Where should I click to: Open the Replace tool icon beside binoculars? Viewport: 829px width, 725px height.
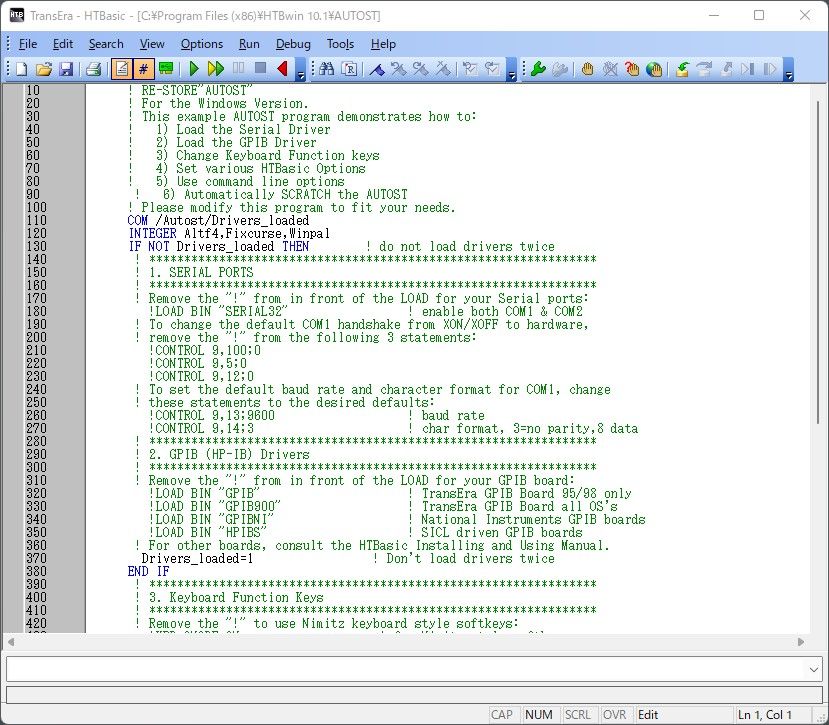[349, 69]
